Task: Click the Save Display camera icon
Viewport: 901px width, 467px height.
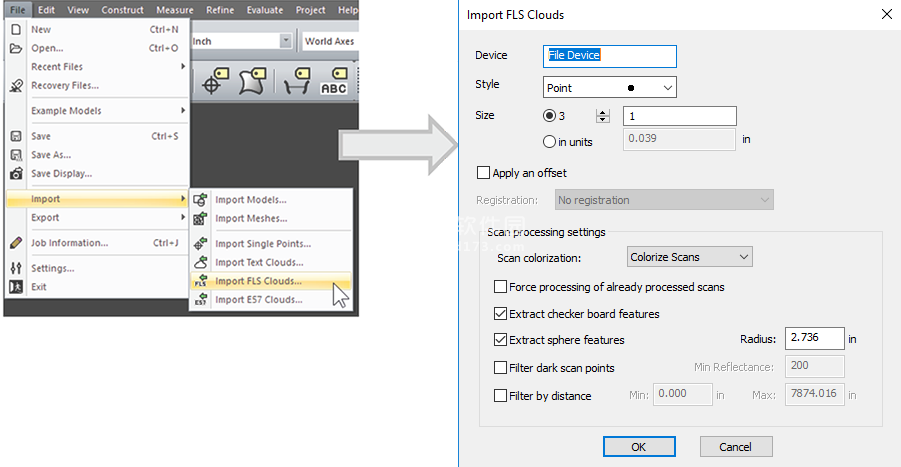Action: (x=16, y=173)
